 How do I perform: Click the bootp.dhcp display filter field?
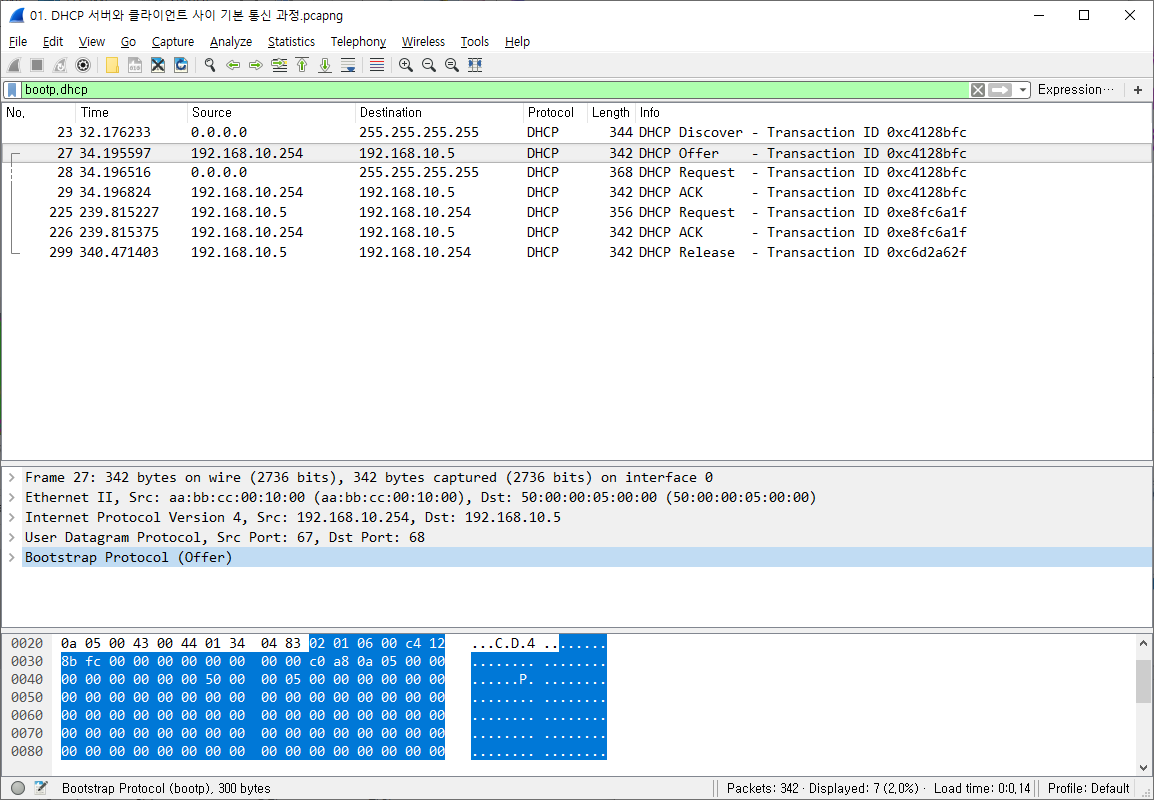(493, 90)
